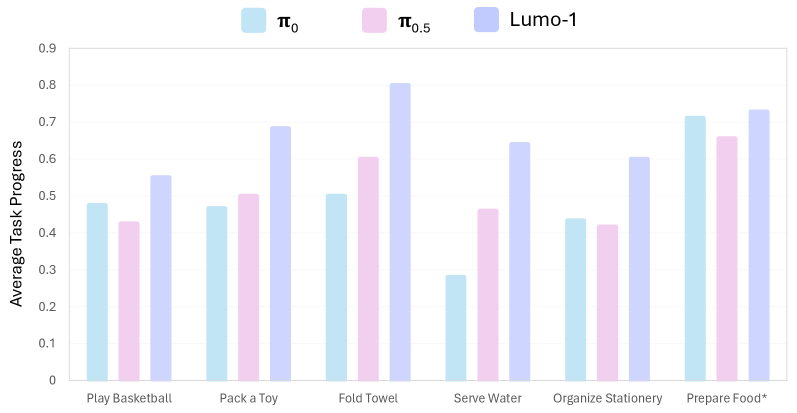Viewport: 797px width, 413px height.
Task: Click the 0.9 y-axis tick label
Action: pyautogui.click(x=47, y=48)
